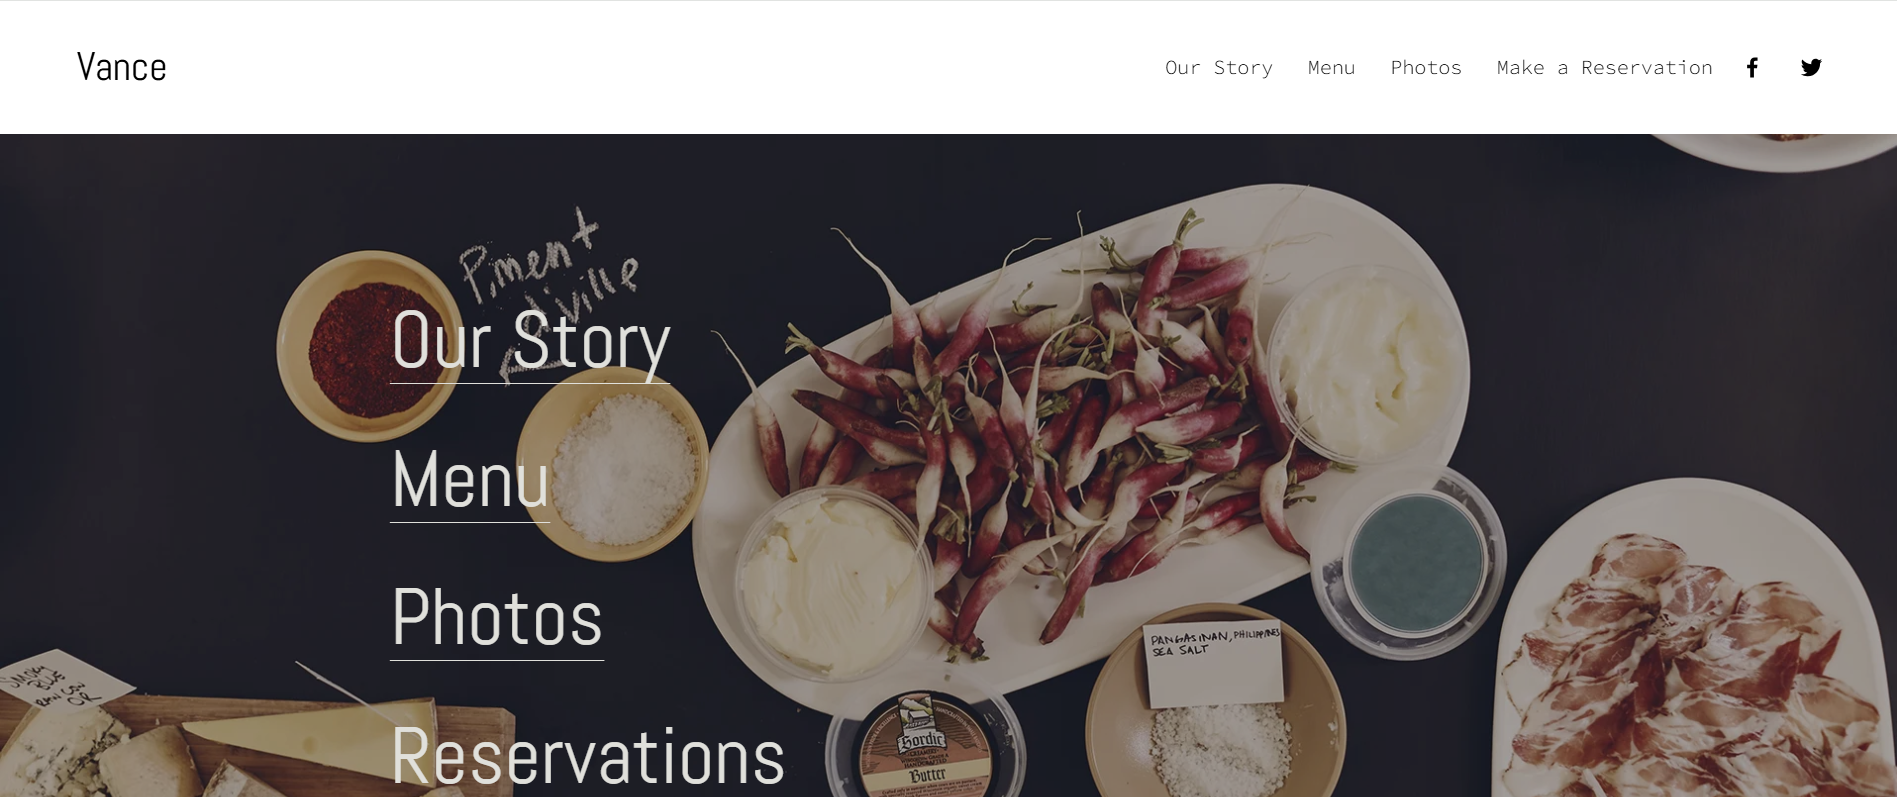The image size is (1897, 797).
Task: Click the red chili powder bowl
Action: 368,346
